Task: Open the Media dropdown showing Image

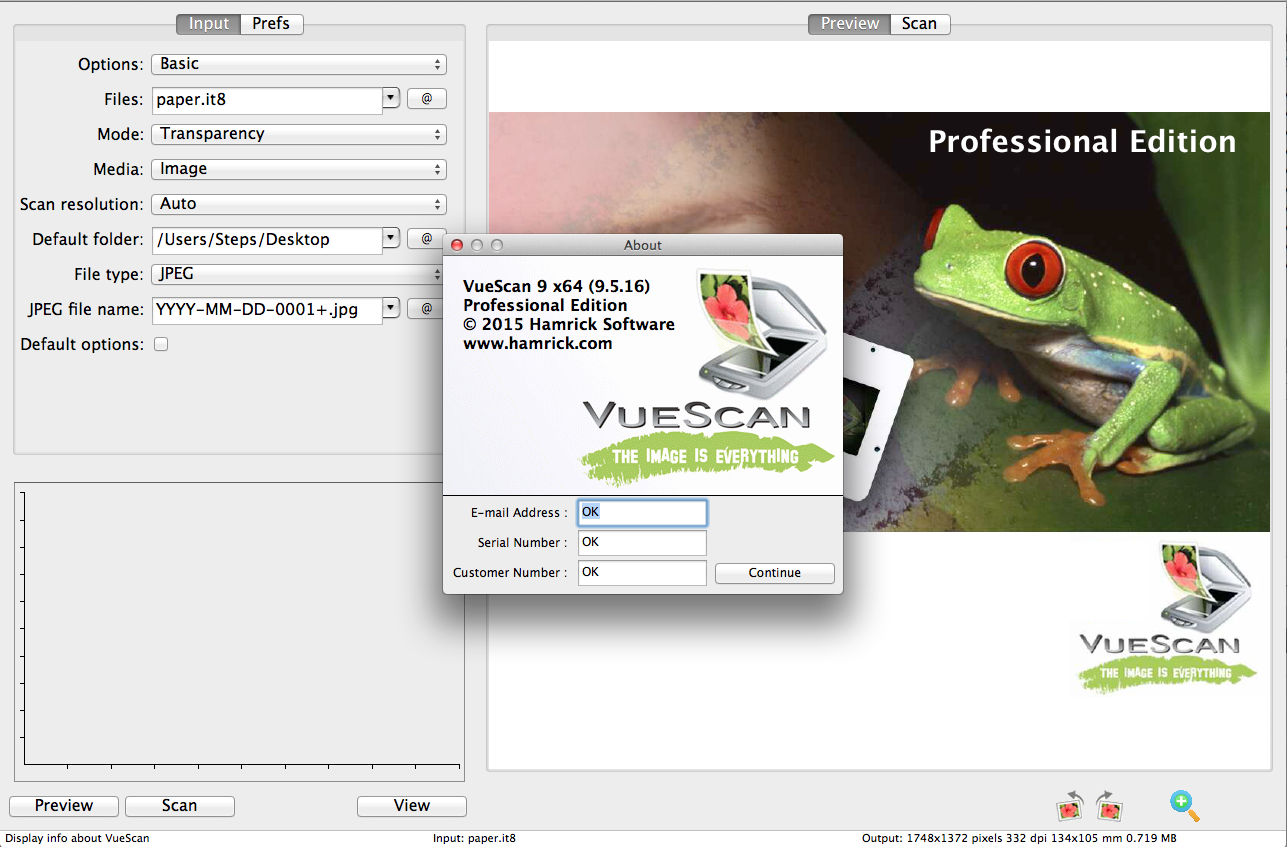Action: [x=299, y=169]
